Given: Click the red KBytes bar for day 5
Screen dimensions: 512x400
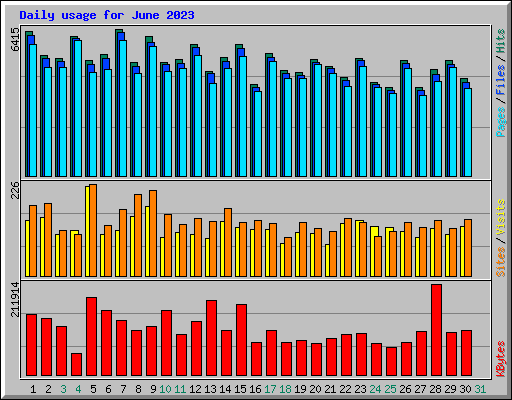Looking at the screenshot, I should coord(91,336).
